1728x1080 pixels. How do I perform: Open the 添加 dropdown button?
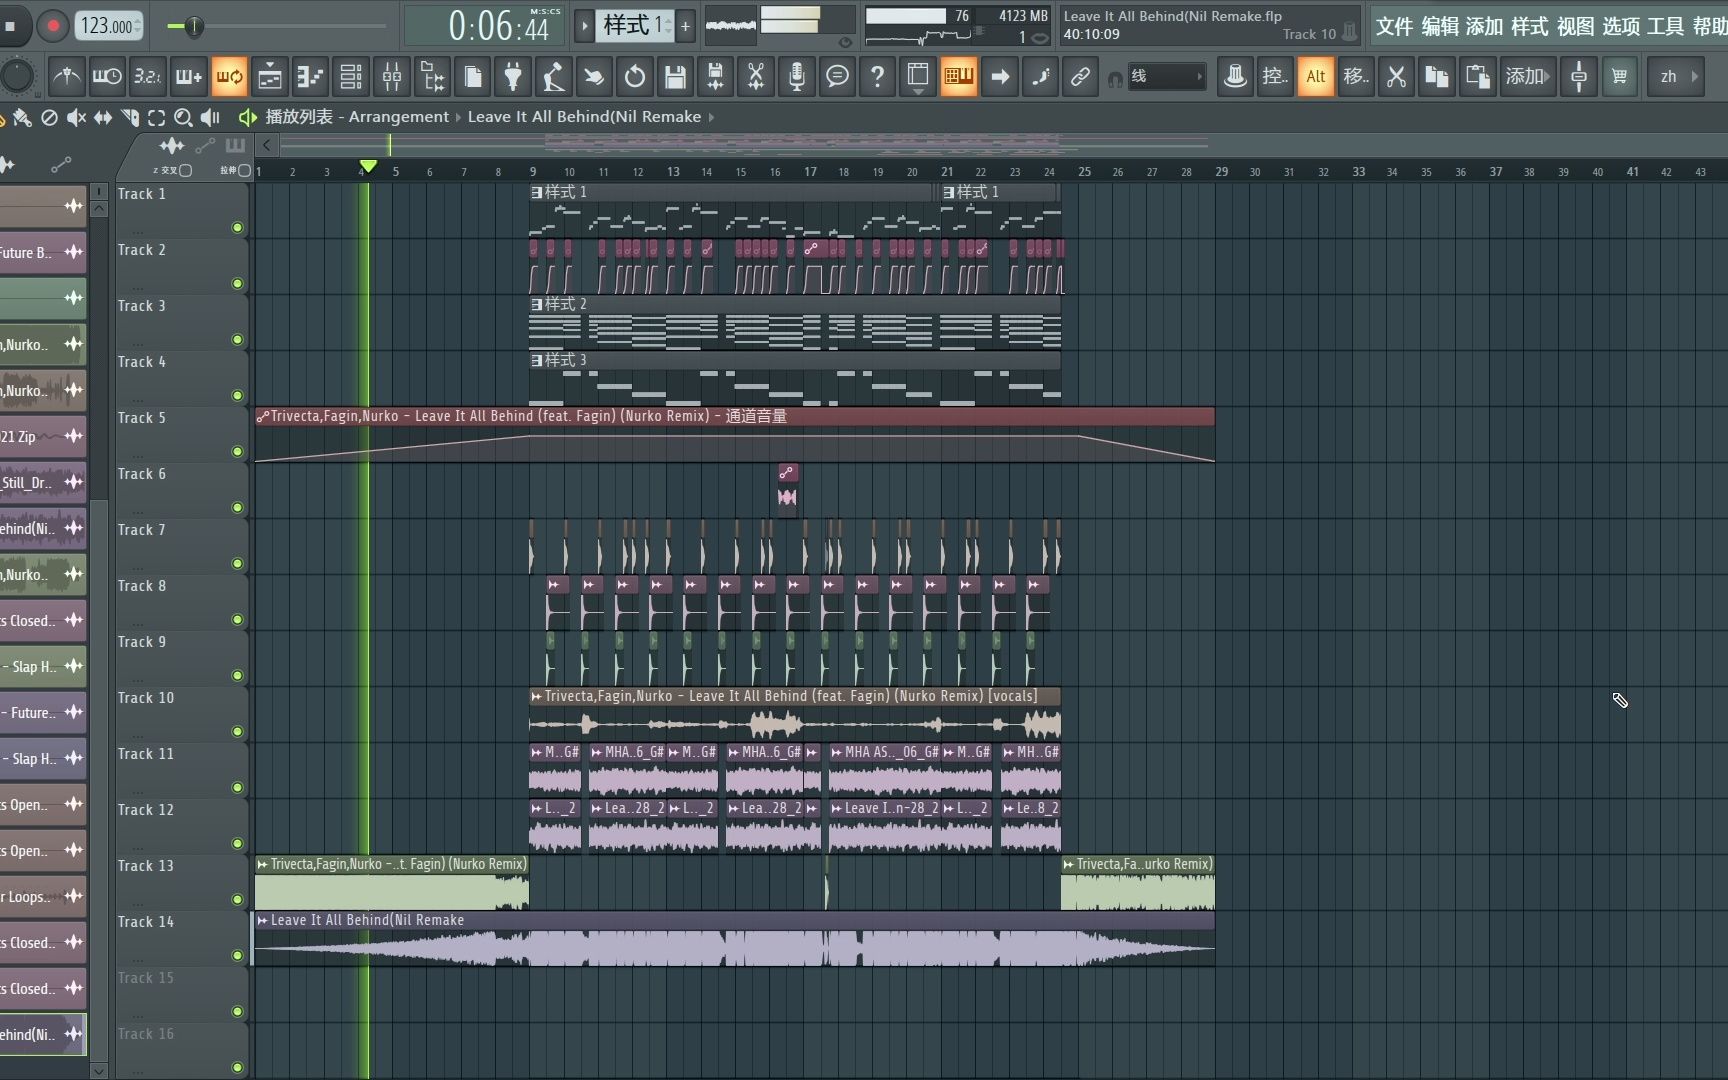(x=1527, y=76)
